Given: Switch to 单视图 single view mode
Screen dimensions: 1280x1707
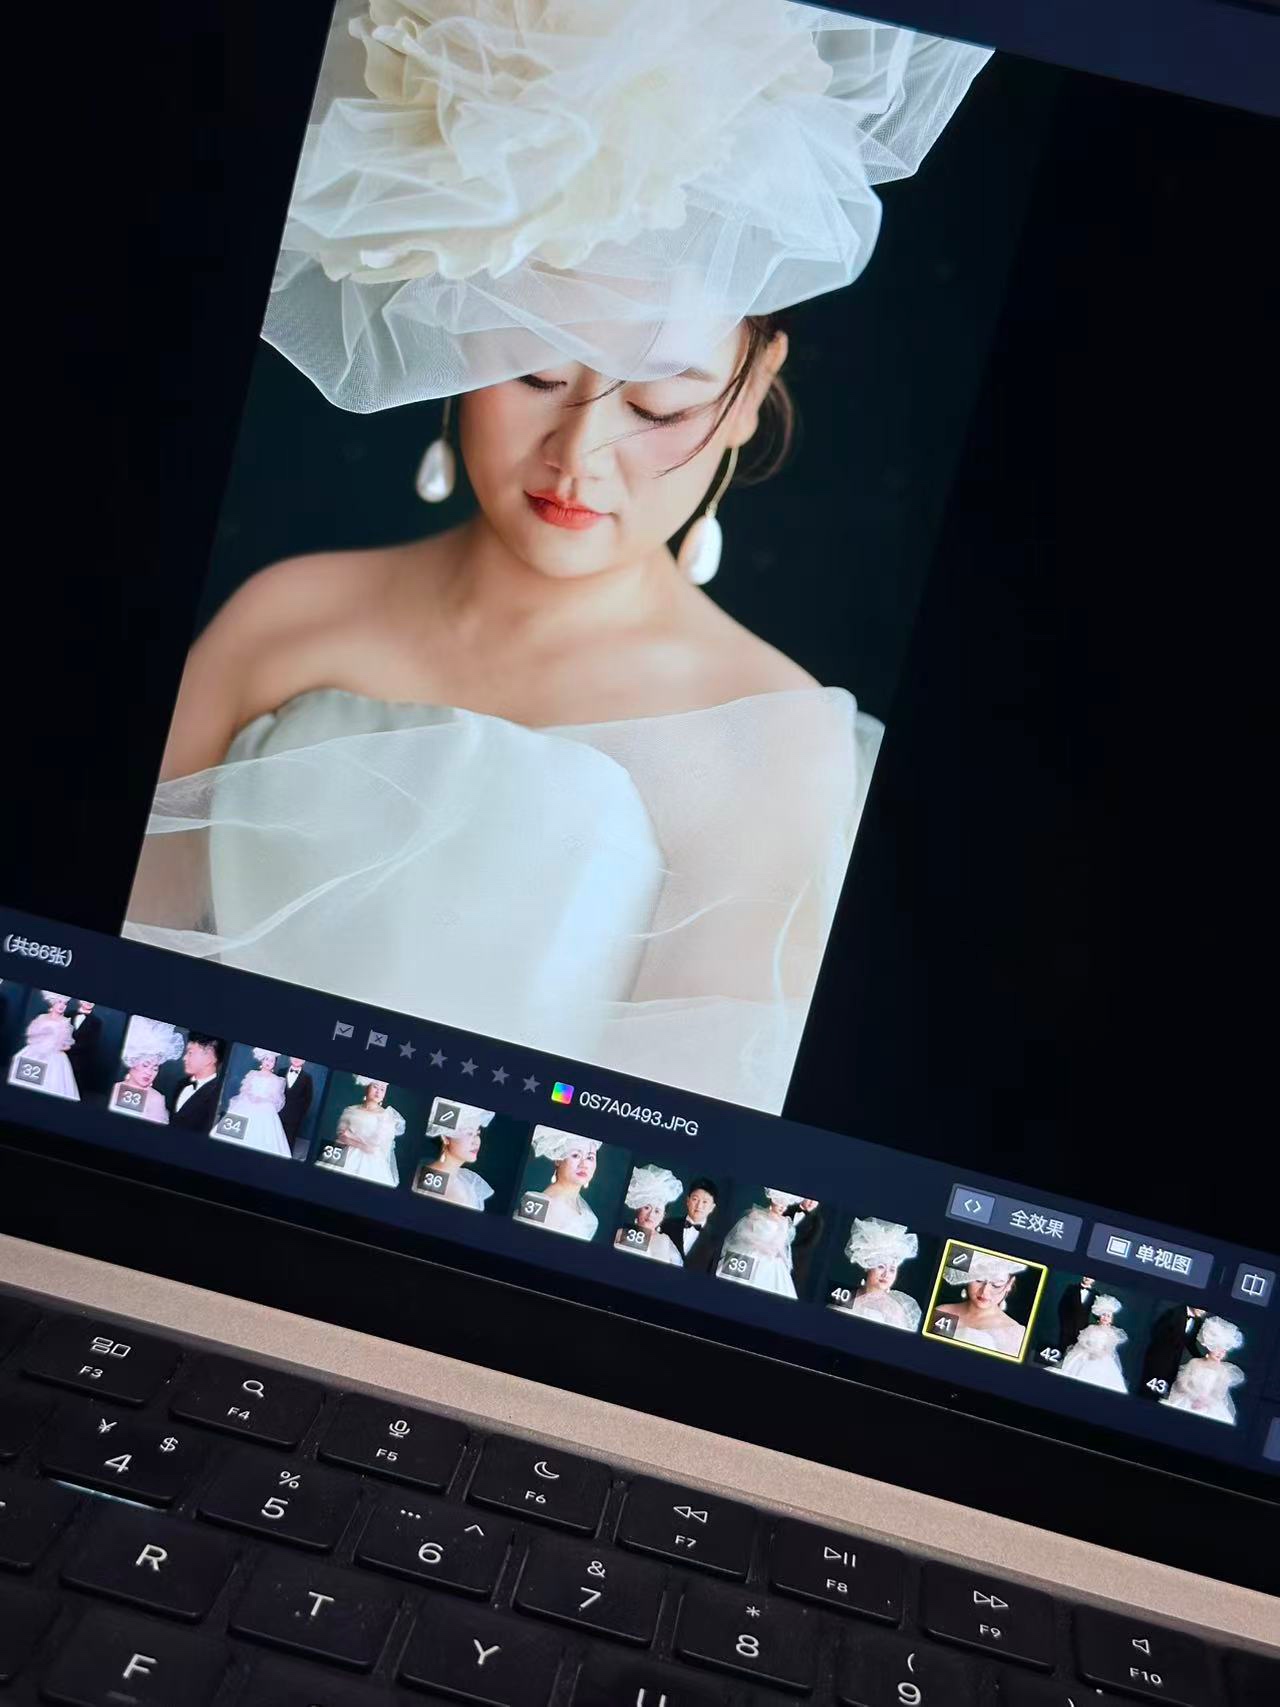Looking at the screenshot, I should tap(1150, 1253).
